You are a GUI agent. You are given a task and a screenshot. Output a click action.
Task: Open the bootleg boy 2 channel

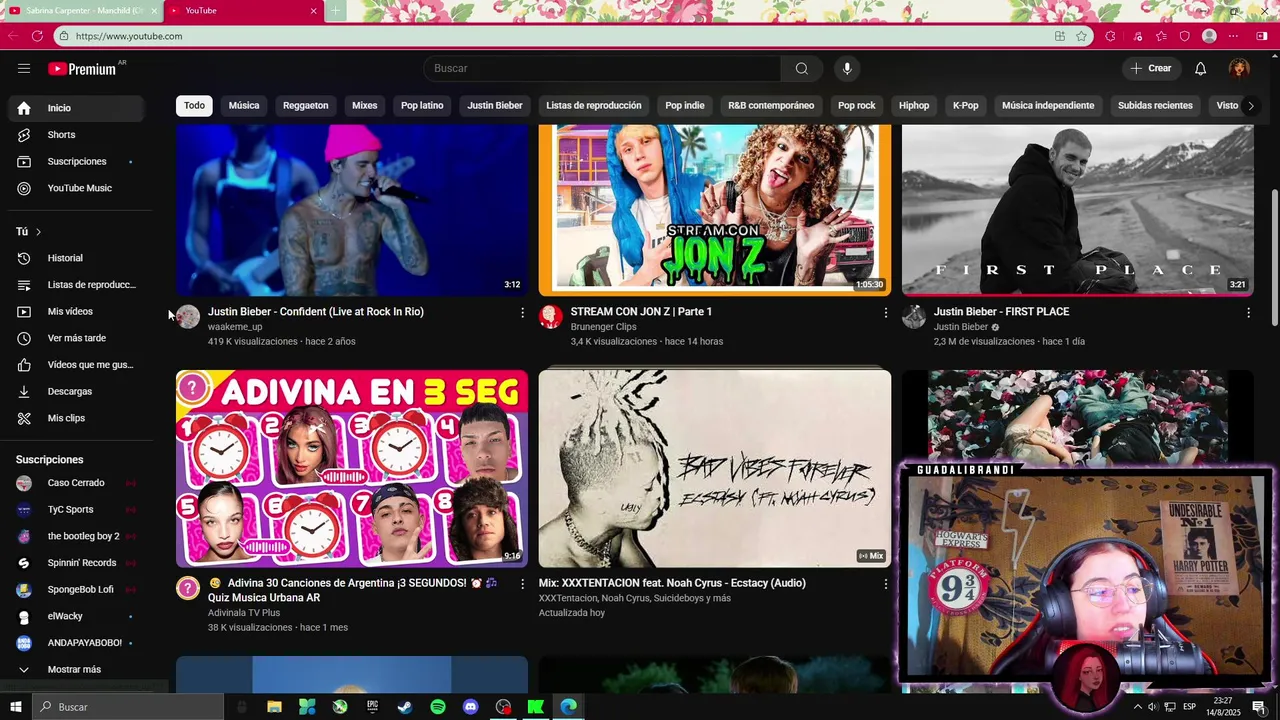76,536
